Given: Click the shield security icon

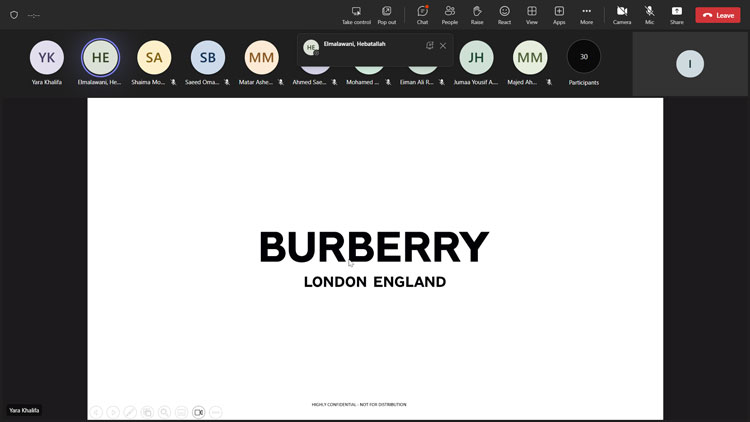Looking at the screenshot, I should pyautogui.click(x=14, y=15).
